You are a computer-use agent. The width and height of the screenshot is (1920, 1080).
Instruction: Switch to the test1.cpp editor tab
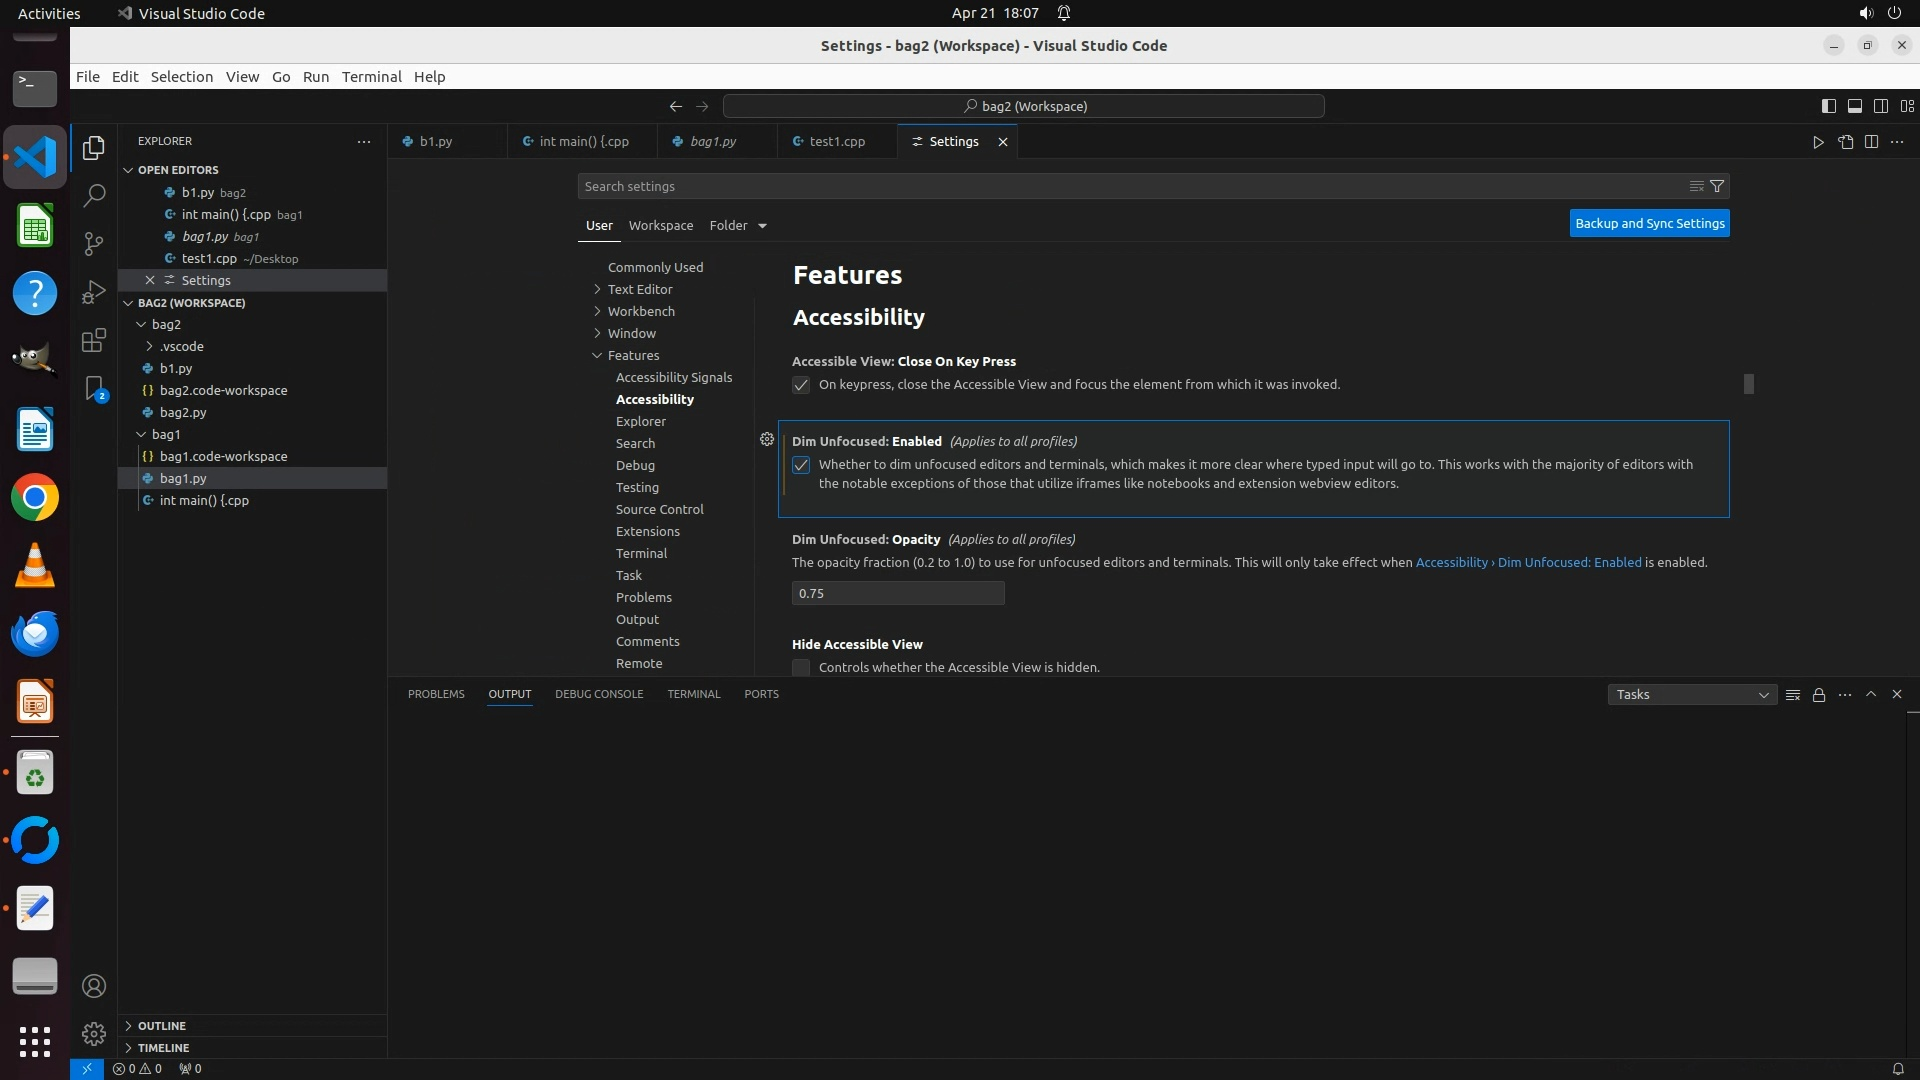836,142
